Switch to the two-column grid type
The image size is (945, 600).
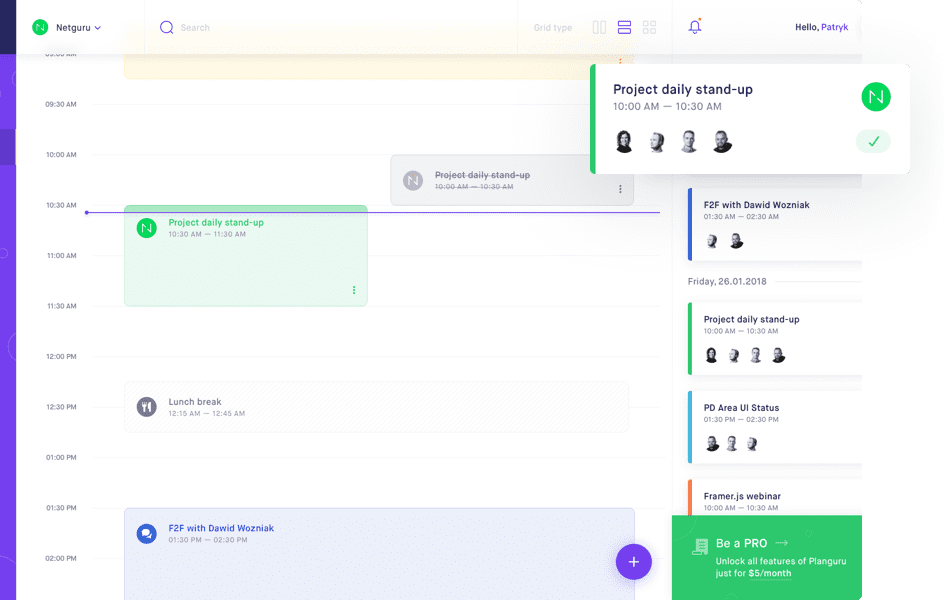tap(599, 27)
